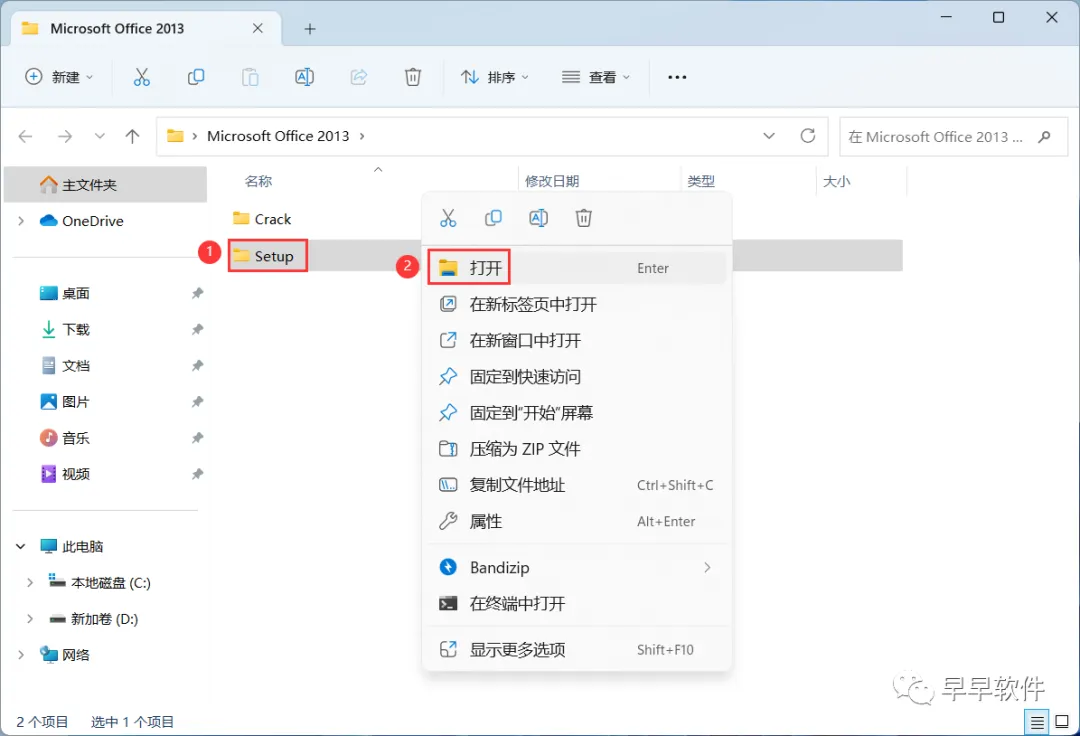Unpin 文档 from quick access
This screenshot has width=1080, height=736.
point(197,366)
